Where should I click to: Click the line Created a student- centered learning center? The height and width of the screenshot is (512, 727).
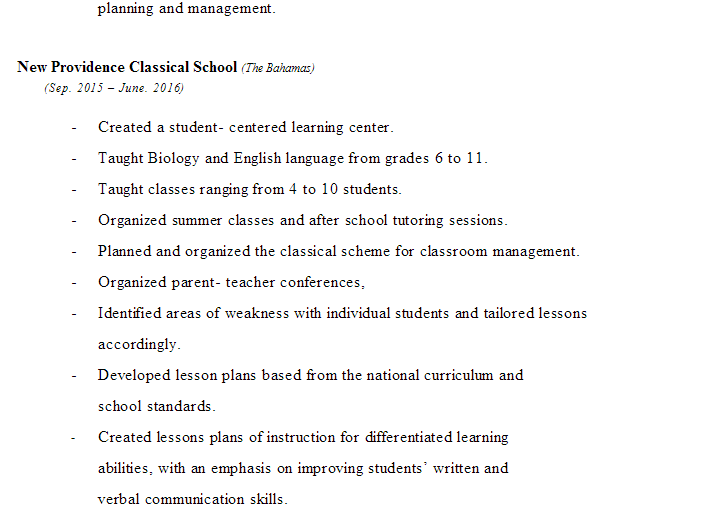point(245,128)
